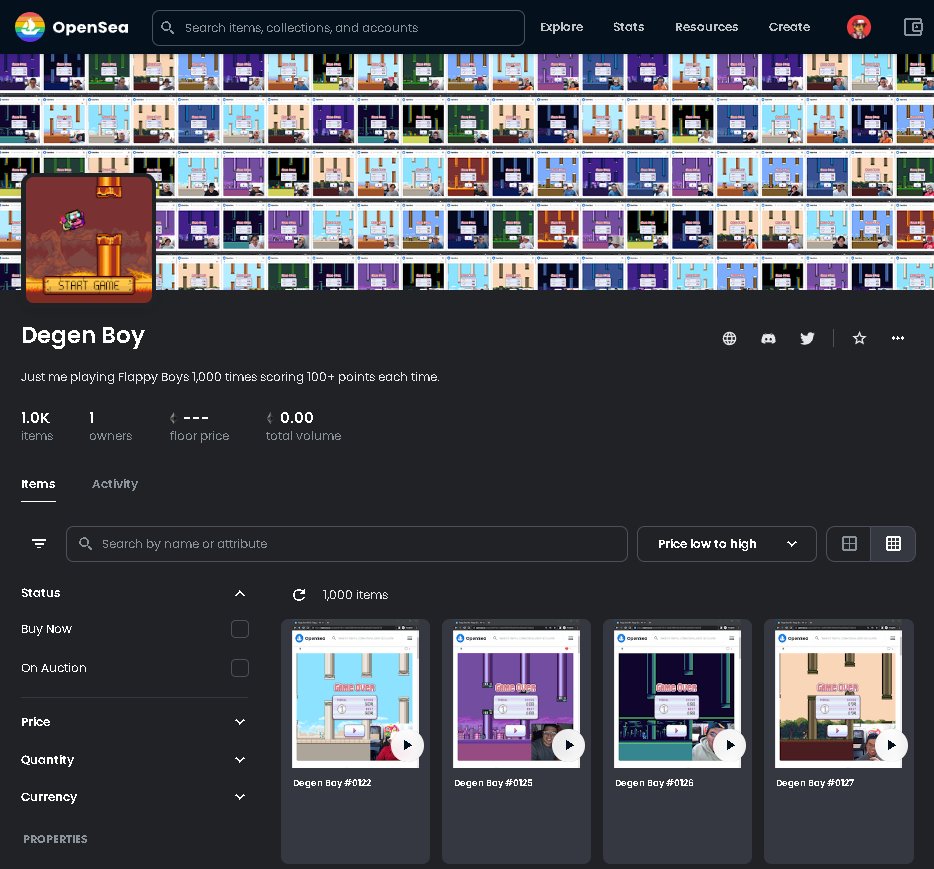Expand the Currency filter section
934x869 pixels.
239,796
